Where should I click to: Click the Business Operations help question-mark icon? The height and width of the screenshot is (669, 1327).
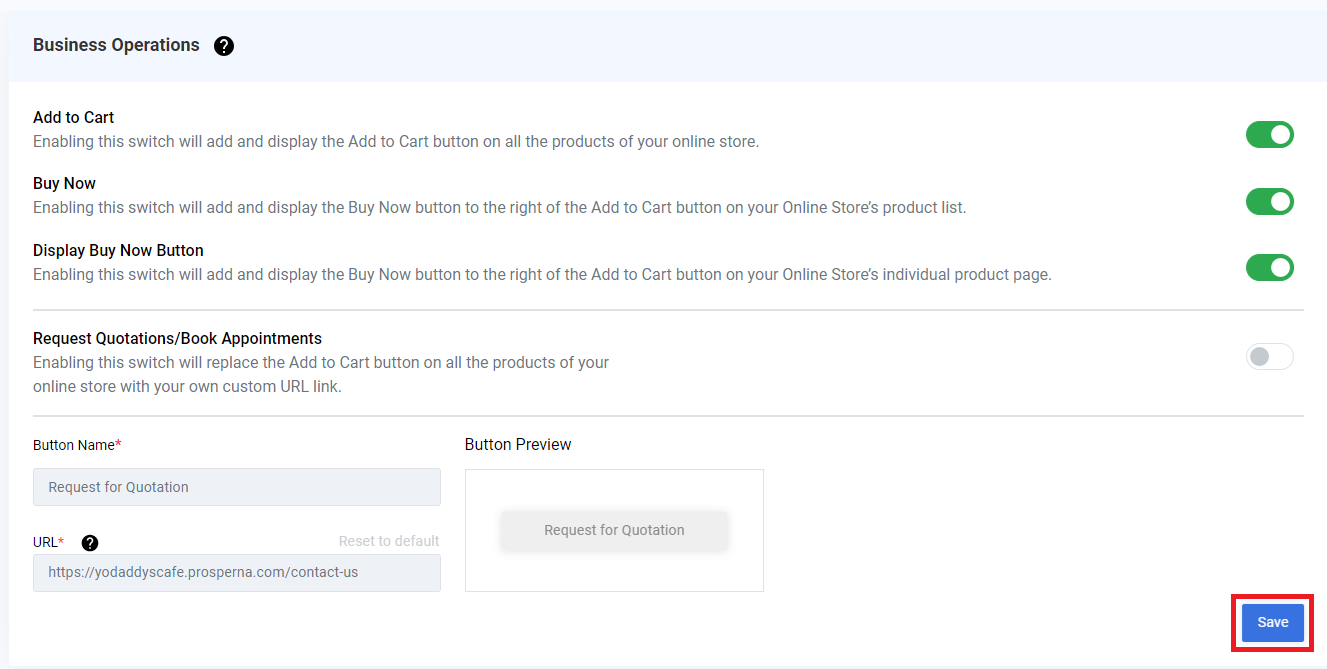coord(224,46)
